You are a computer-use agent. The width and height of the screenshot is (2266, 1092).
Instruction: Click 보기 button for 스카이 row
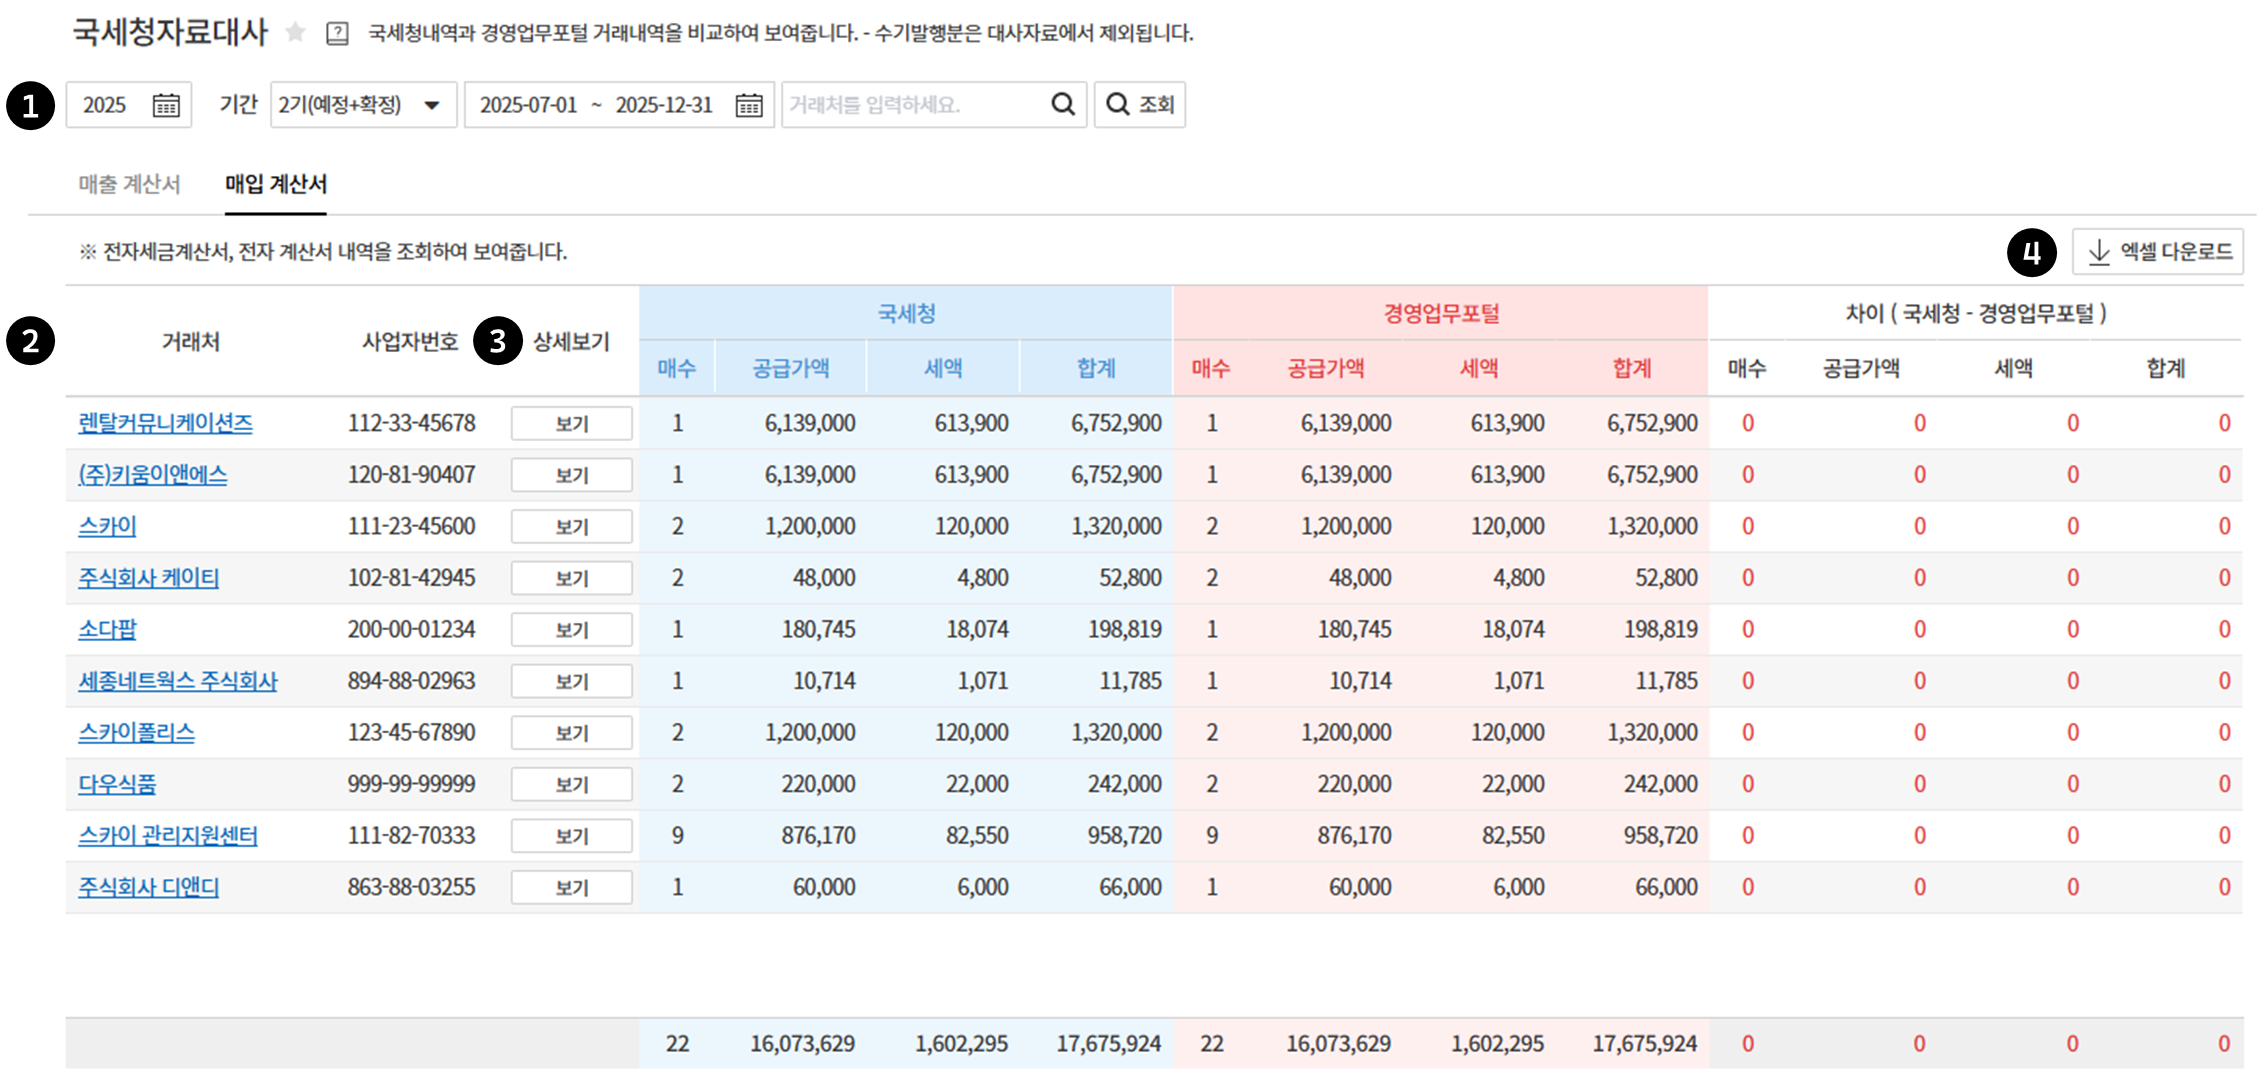(x=571, y=527)
